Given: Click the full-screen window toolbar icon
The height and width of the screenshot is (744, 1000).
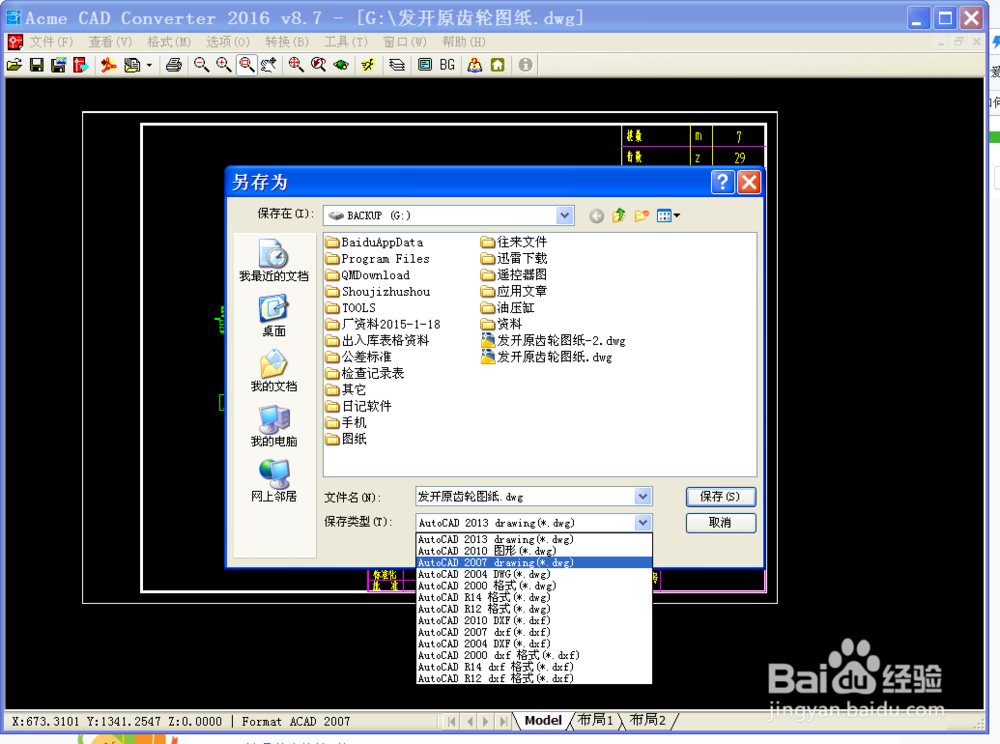Looking at the screenshot, I should pyautogui.click(x=425, y=65).
